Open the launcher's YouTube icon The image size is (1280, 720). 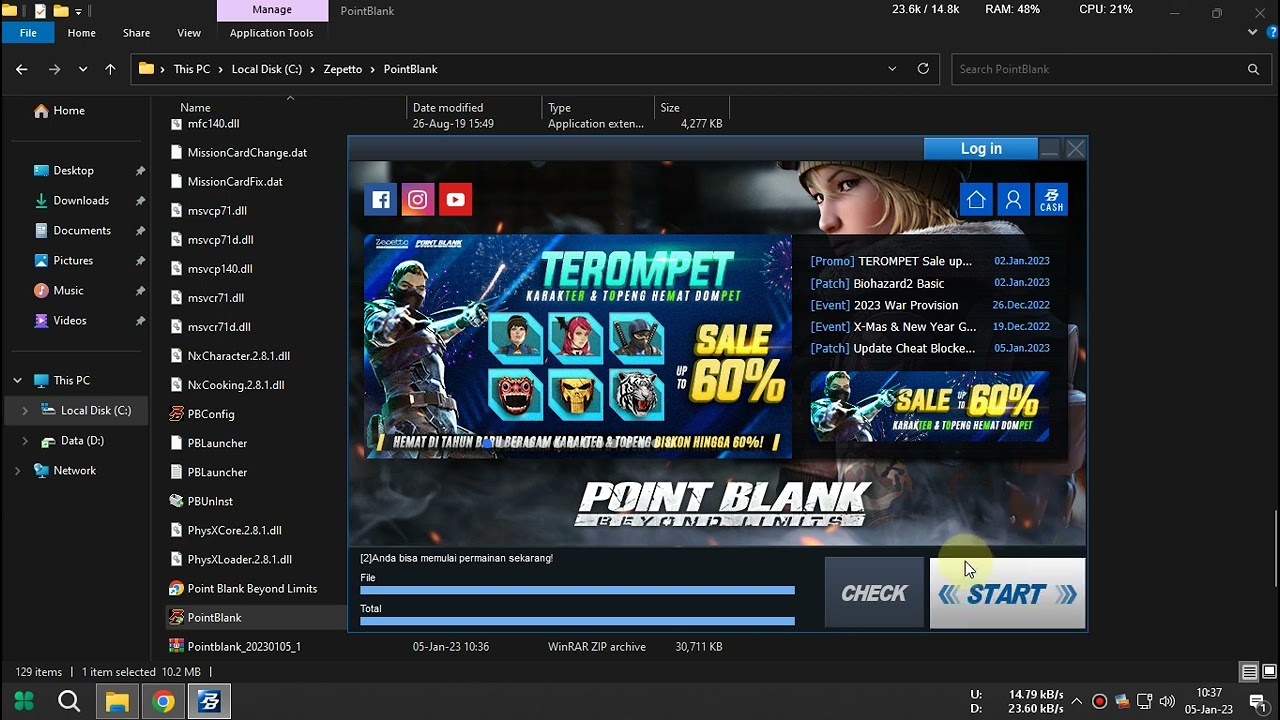point(455,199)
